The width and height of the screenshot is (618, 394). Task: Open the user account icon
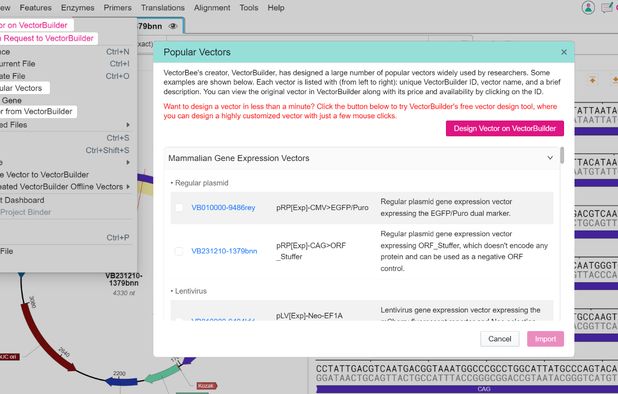tap(588, 7)
